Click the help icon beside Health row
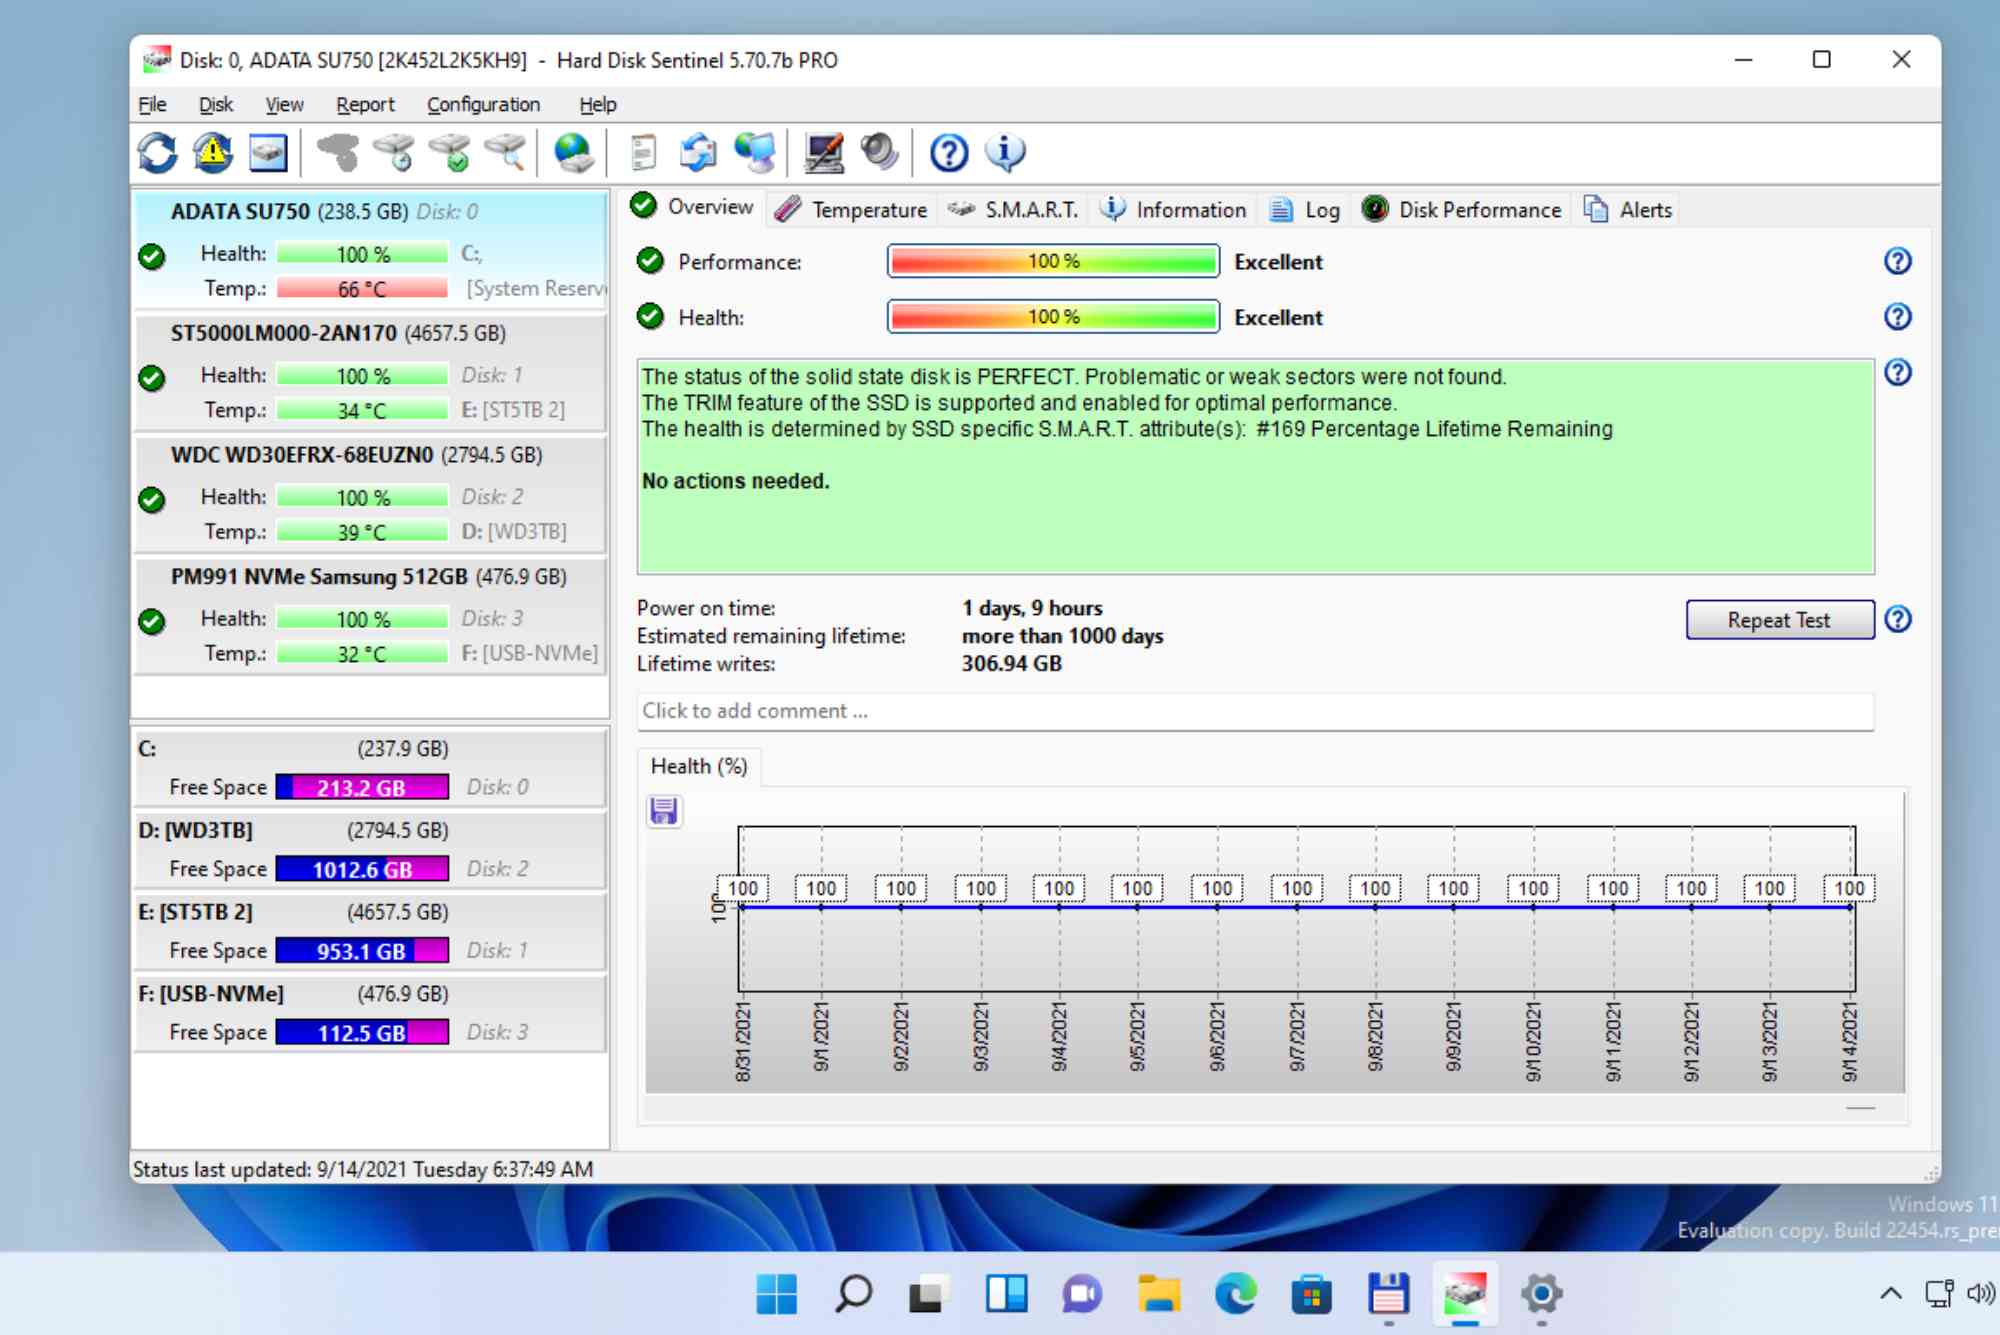The image size is (2000, 1335). click(1897, 317)
